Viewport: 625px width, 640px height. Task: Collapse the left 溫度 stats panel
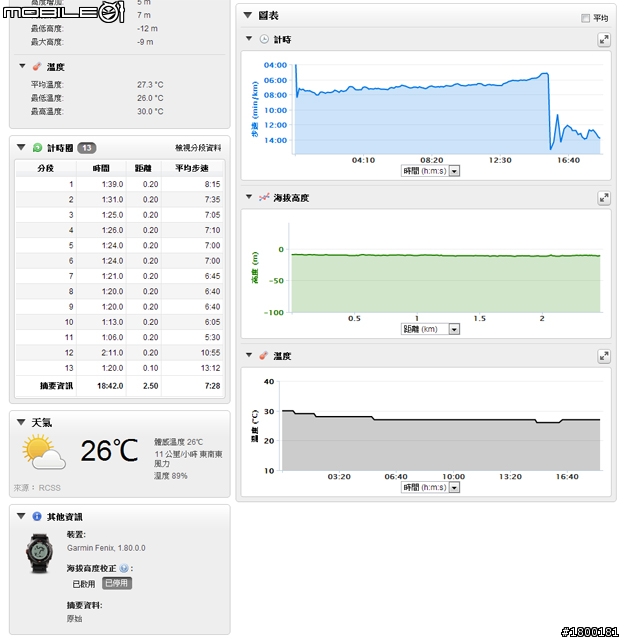point(22,66)
